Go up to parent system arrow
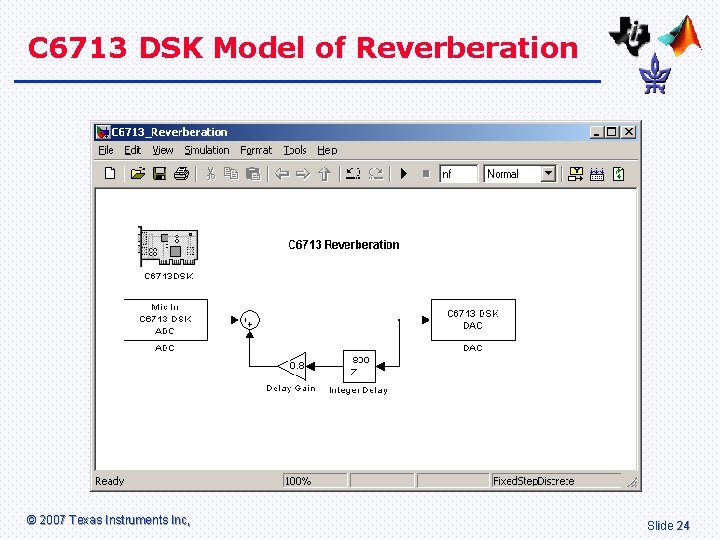 point(325,174)
